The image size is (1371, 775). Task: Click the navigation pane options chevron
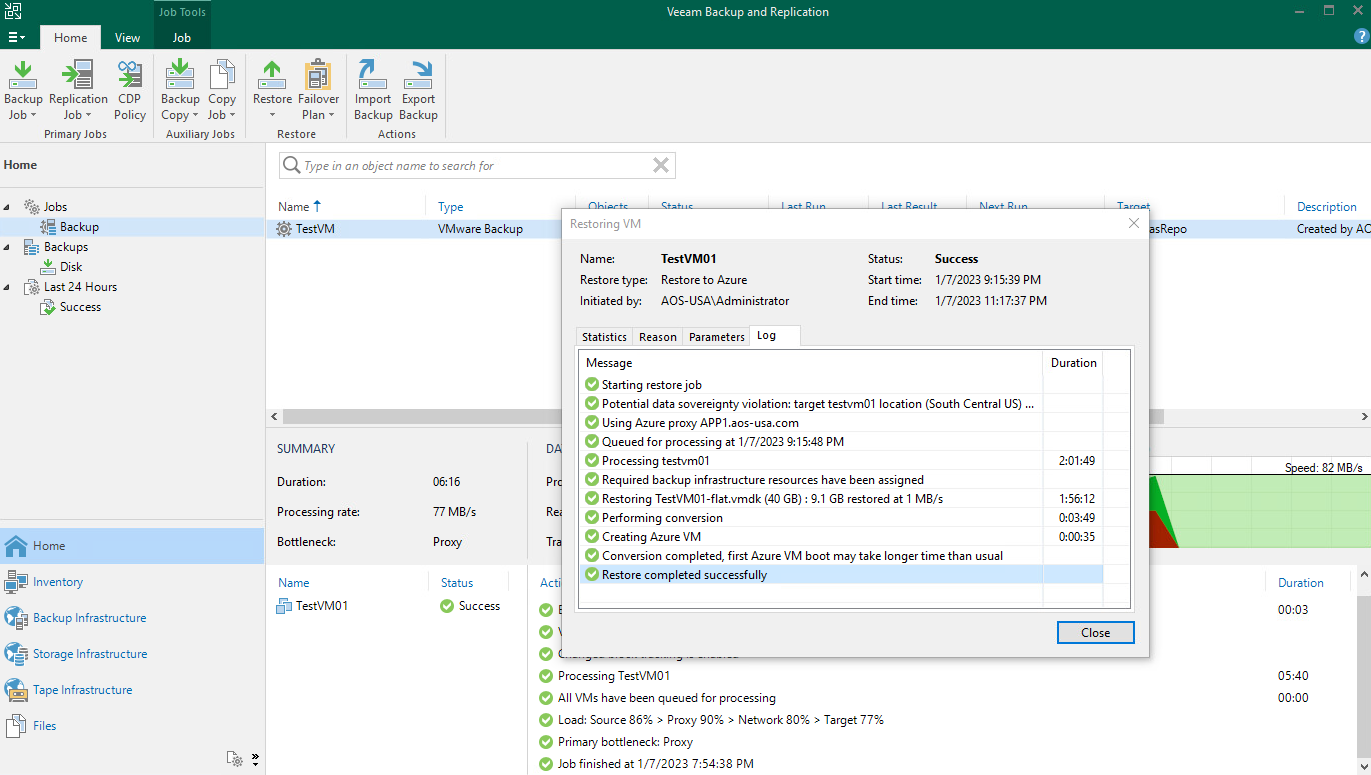(x=255, y=759)
